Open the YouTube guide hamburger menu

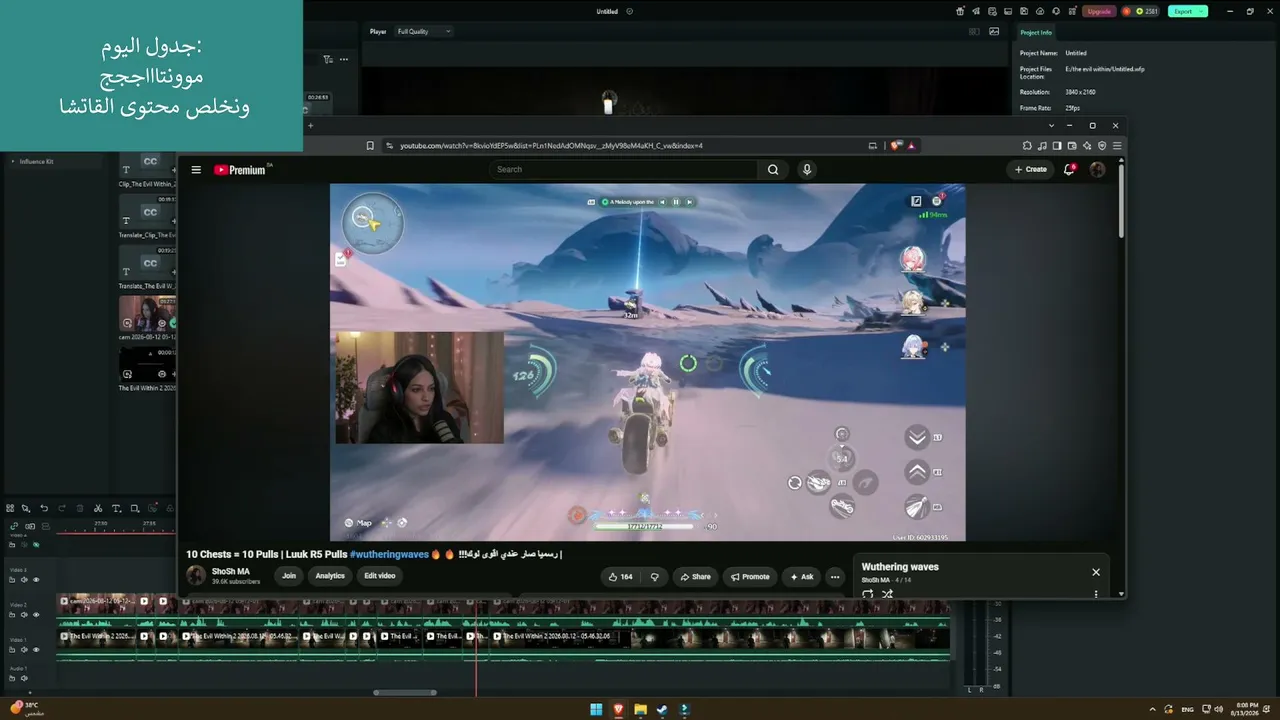196,170
